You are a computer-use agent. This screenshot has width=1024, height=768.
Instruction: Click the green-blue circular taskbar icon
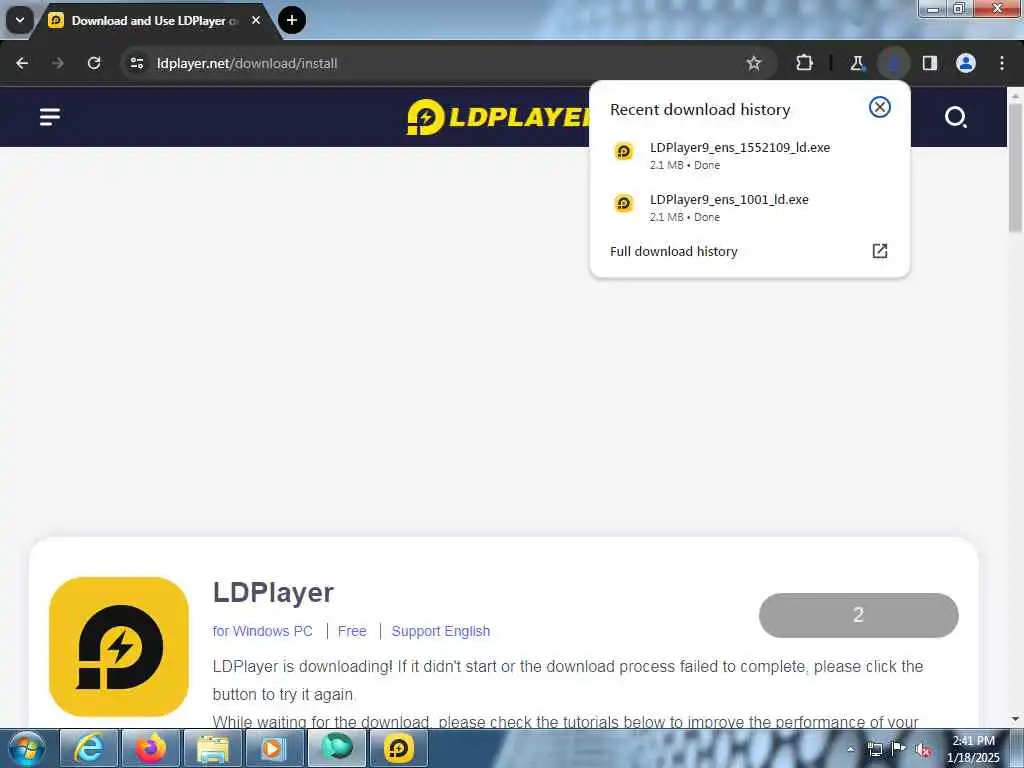(x=336, y=748)
